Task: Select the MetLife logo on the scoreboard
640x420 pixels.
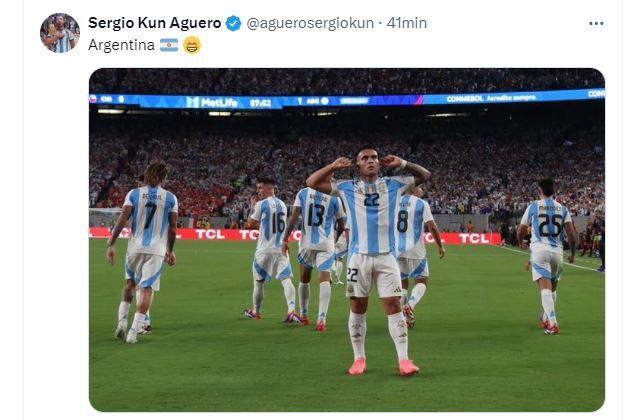Action: point(212,102)
